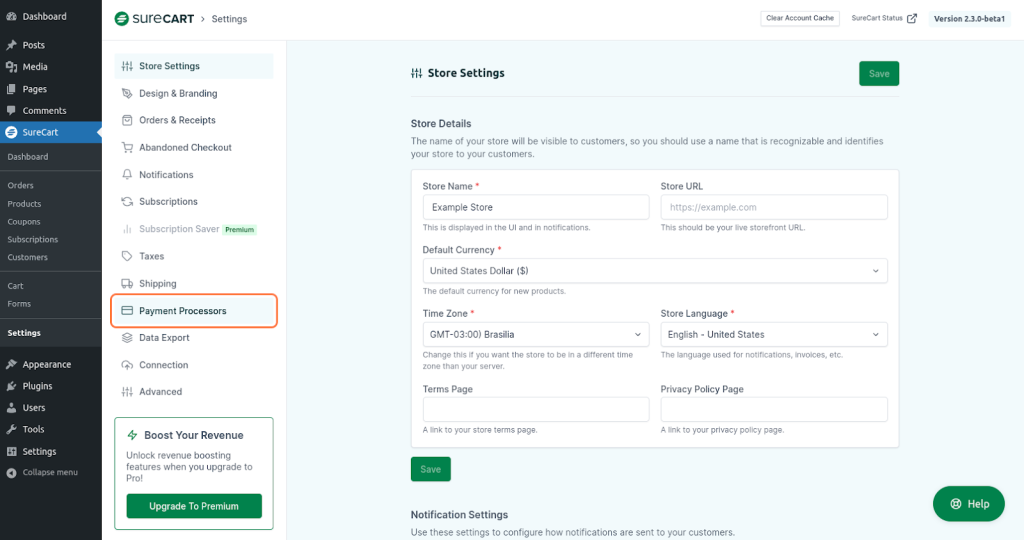
Task: Click the bottom Save button under Store Details
Action: click(x=430, y=469)
